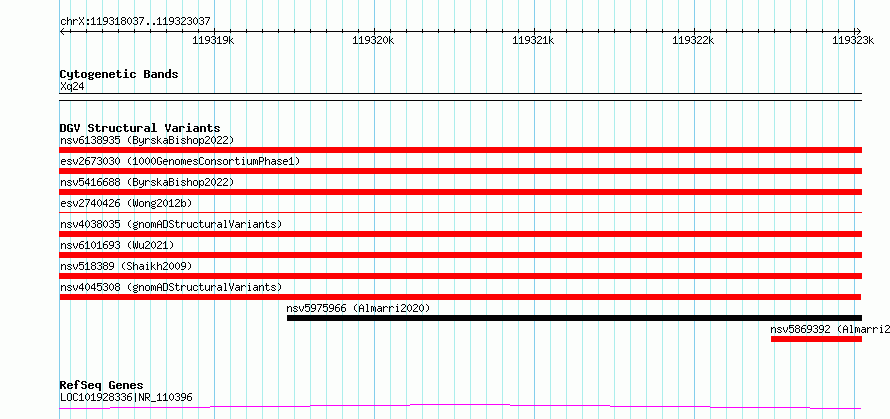Open variant esv2673030 (1000GenomesConsortiumPhase1) label
The height and width of the screenshot is (419, 890).
tap(180, 161)
